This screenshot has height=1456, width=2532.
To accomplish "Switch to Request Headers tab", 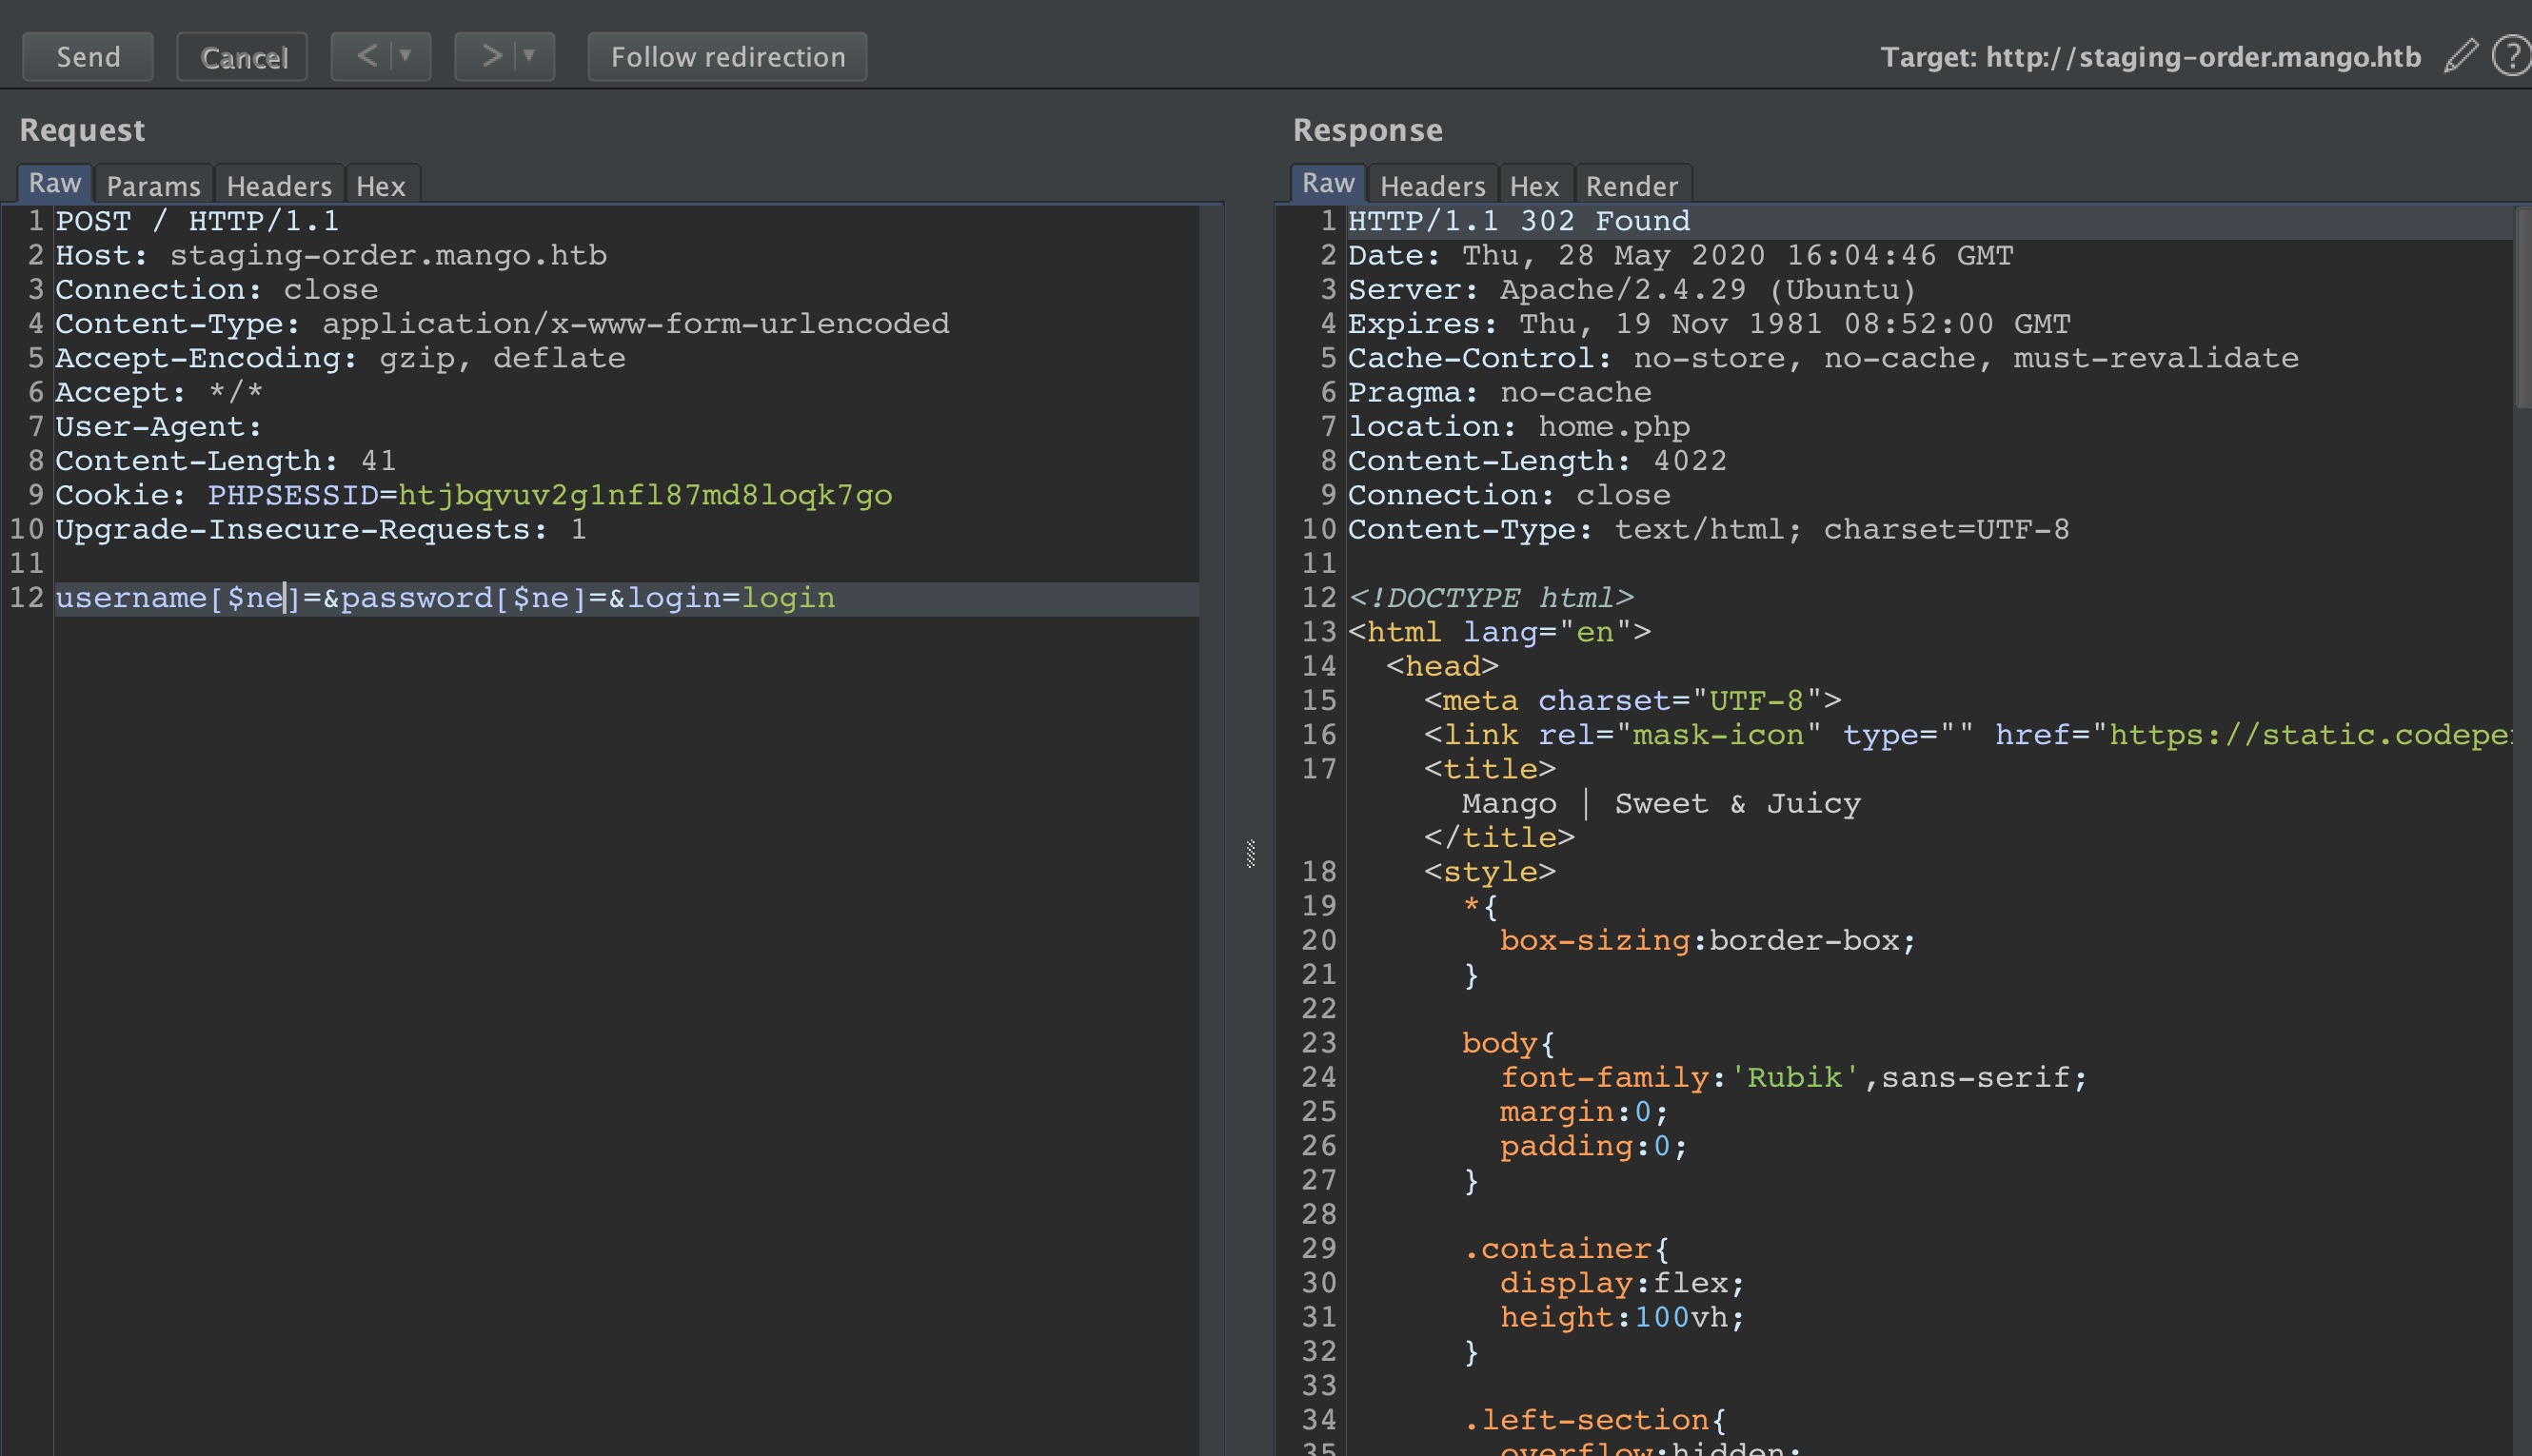I will [x=279, y=186].
